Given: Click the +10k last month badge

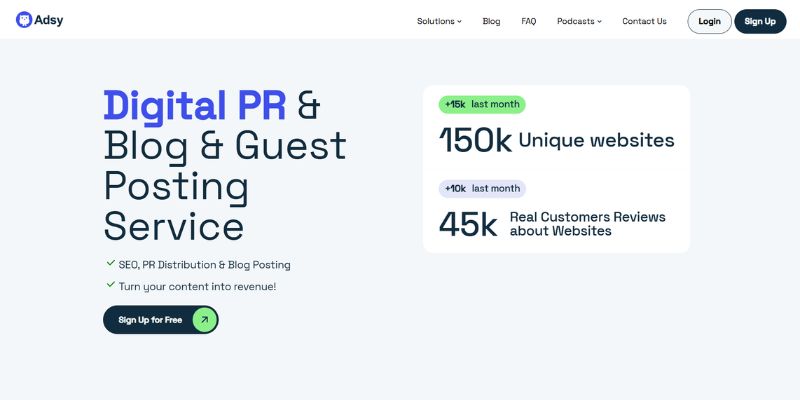Looking at the screenshot, I should (x=482, y=189).
